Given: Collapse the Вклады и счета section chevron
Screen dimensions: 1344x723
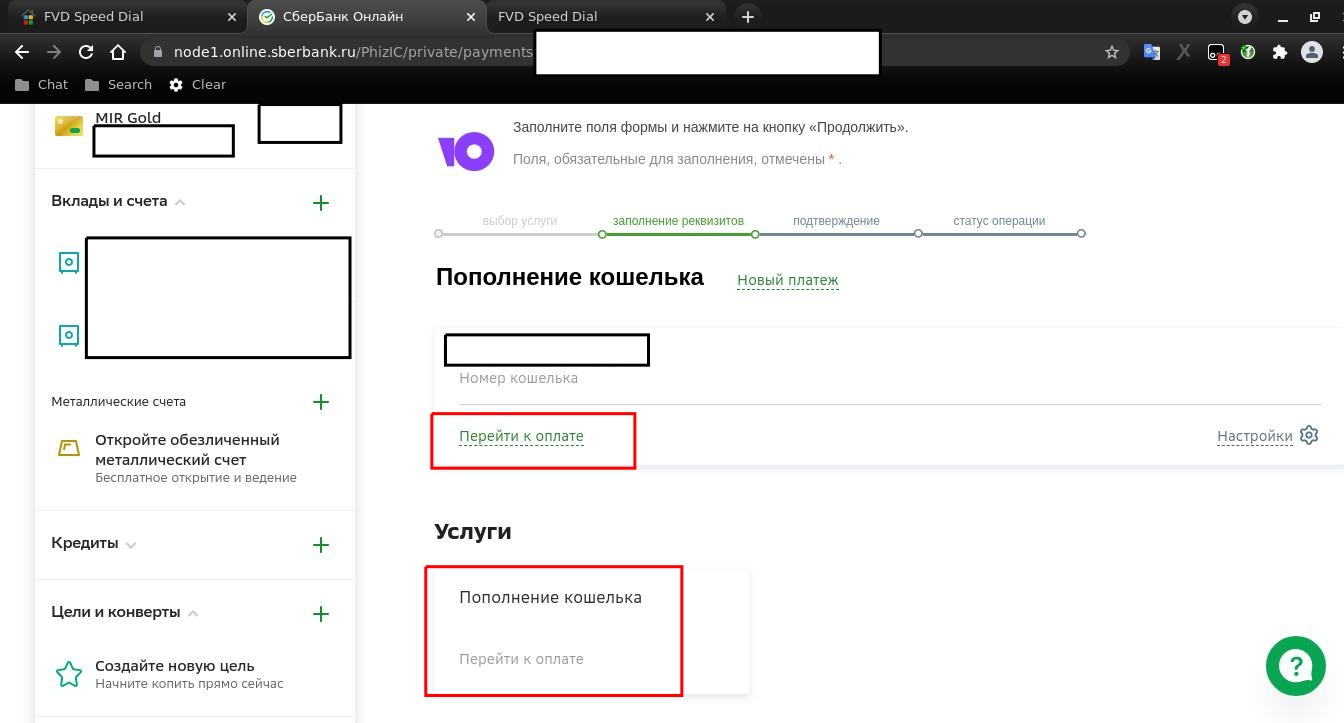Looking at the screenshot, I should point(180,202).
